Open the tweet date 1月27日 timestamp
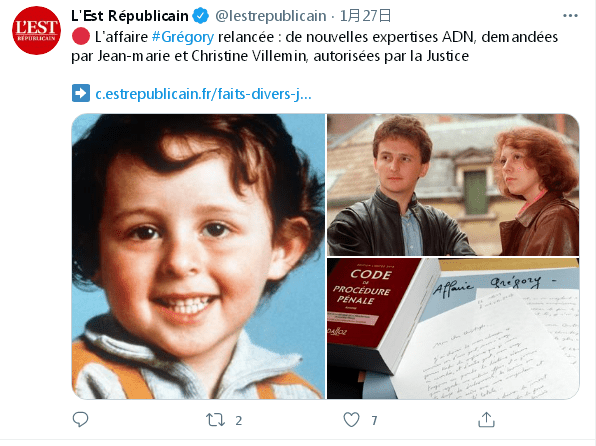 point(365,16)
